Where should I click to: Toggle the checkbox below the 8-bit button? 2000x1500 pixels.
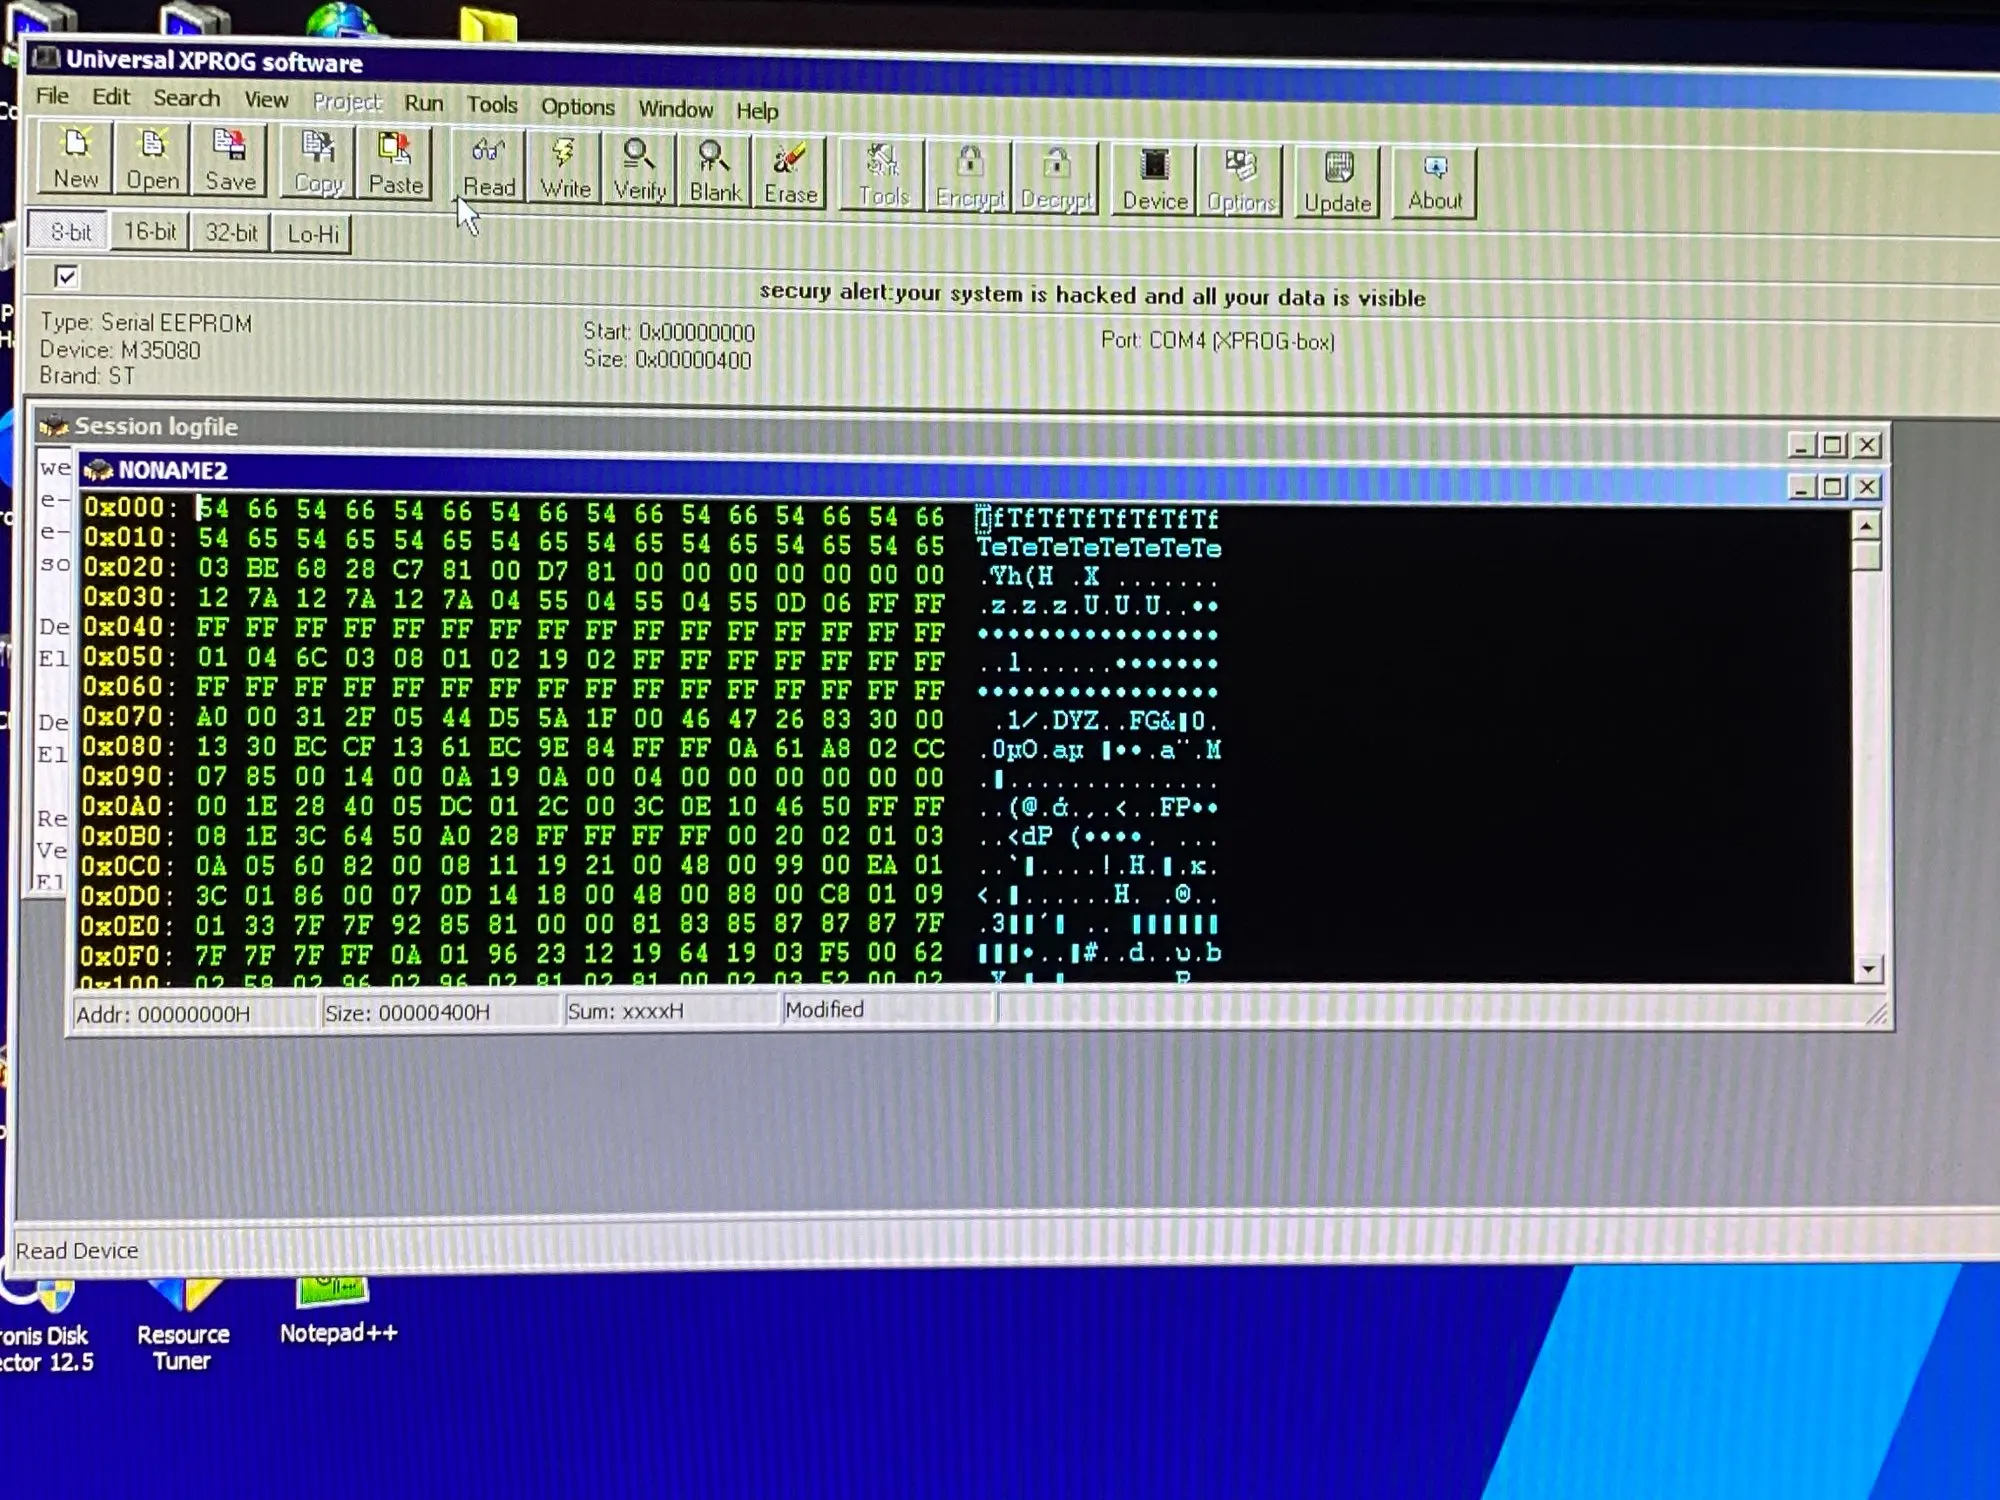tap(66, 277)
